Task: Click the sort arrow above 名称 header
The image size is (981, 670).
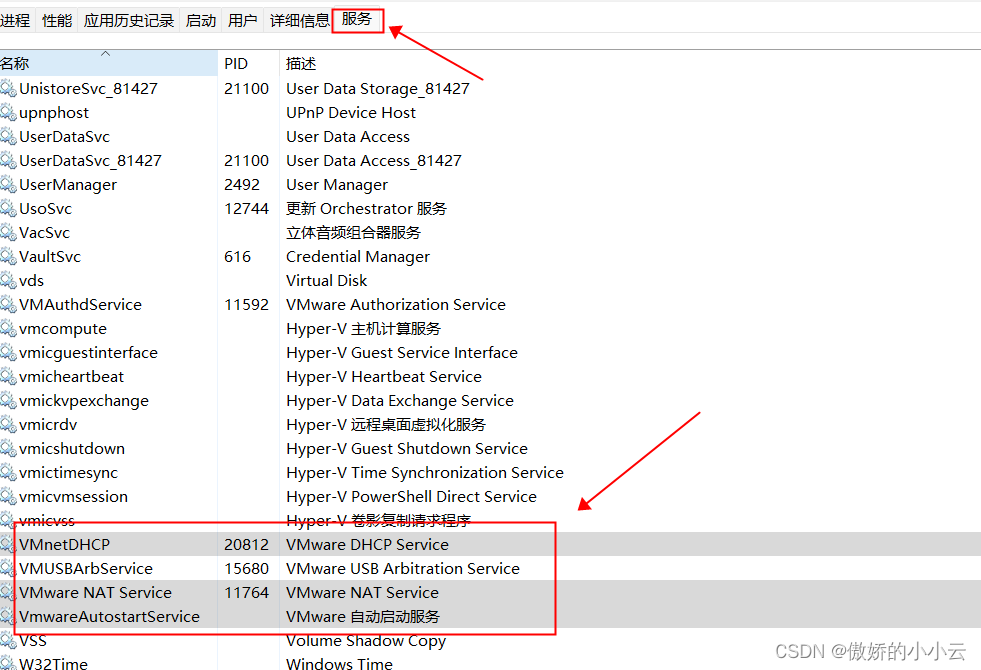Action: 106,54
